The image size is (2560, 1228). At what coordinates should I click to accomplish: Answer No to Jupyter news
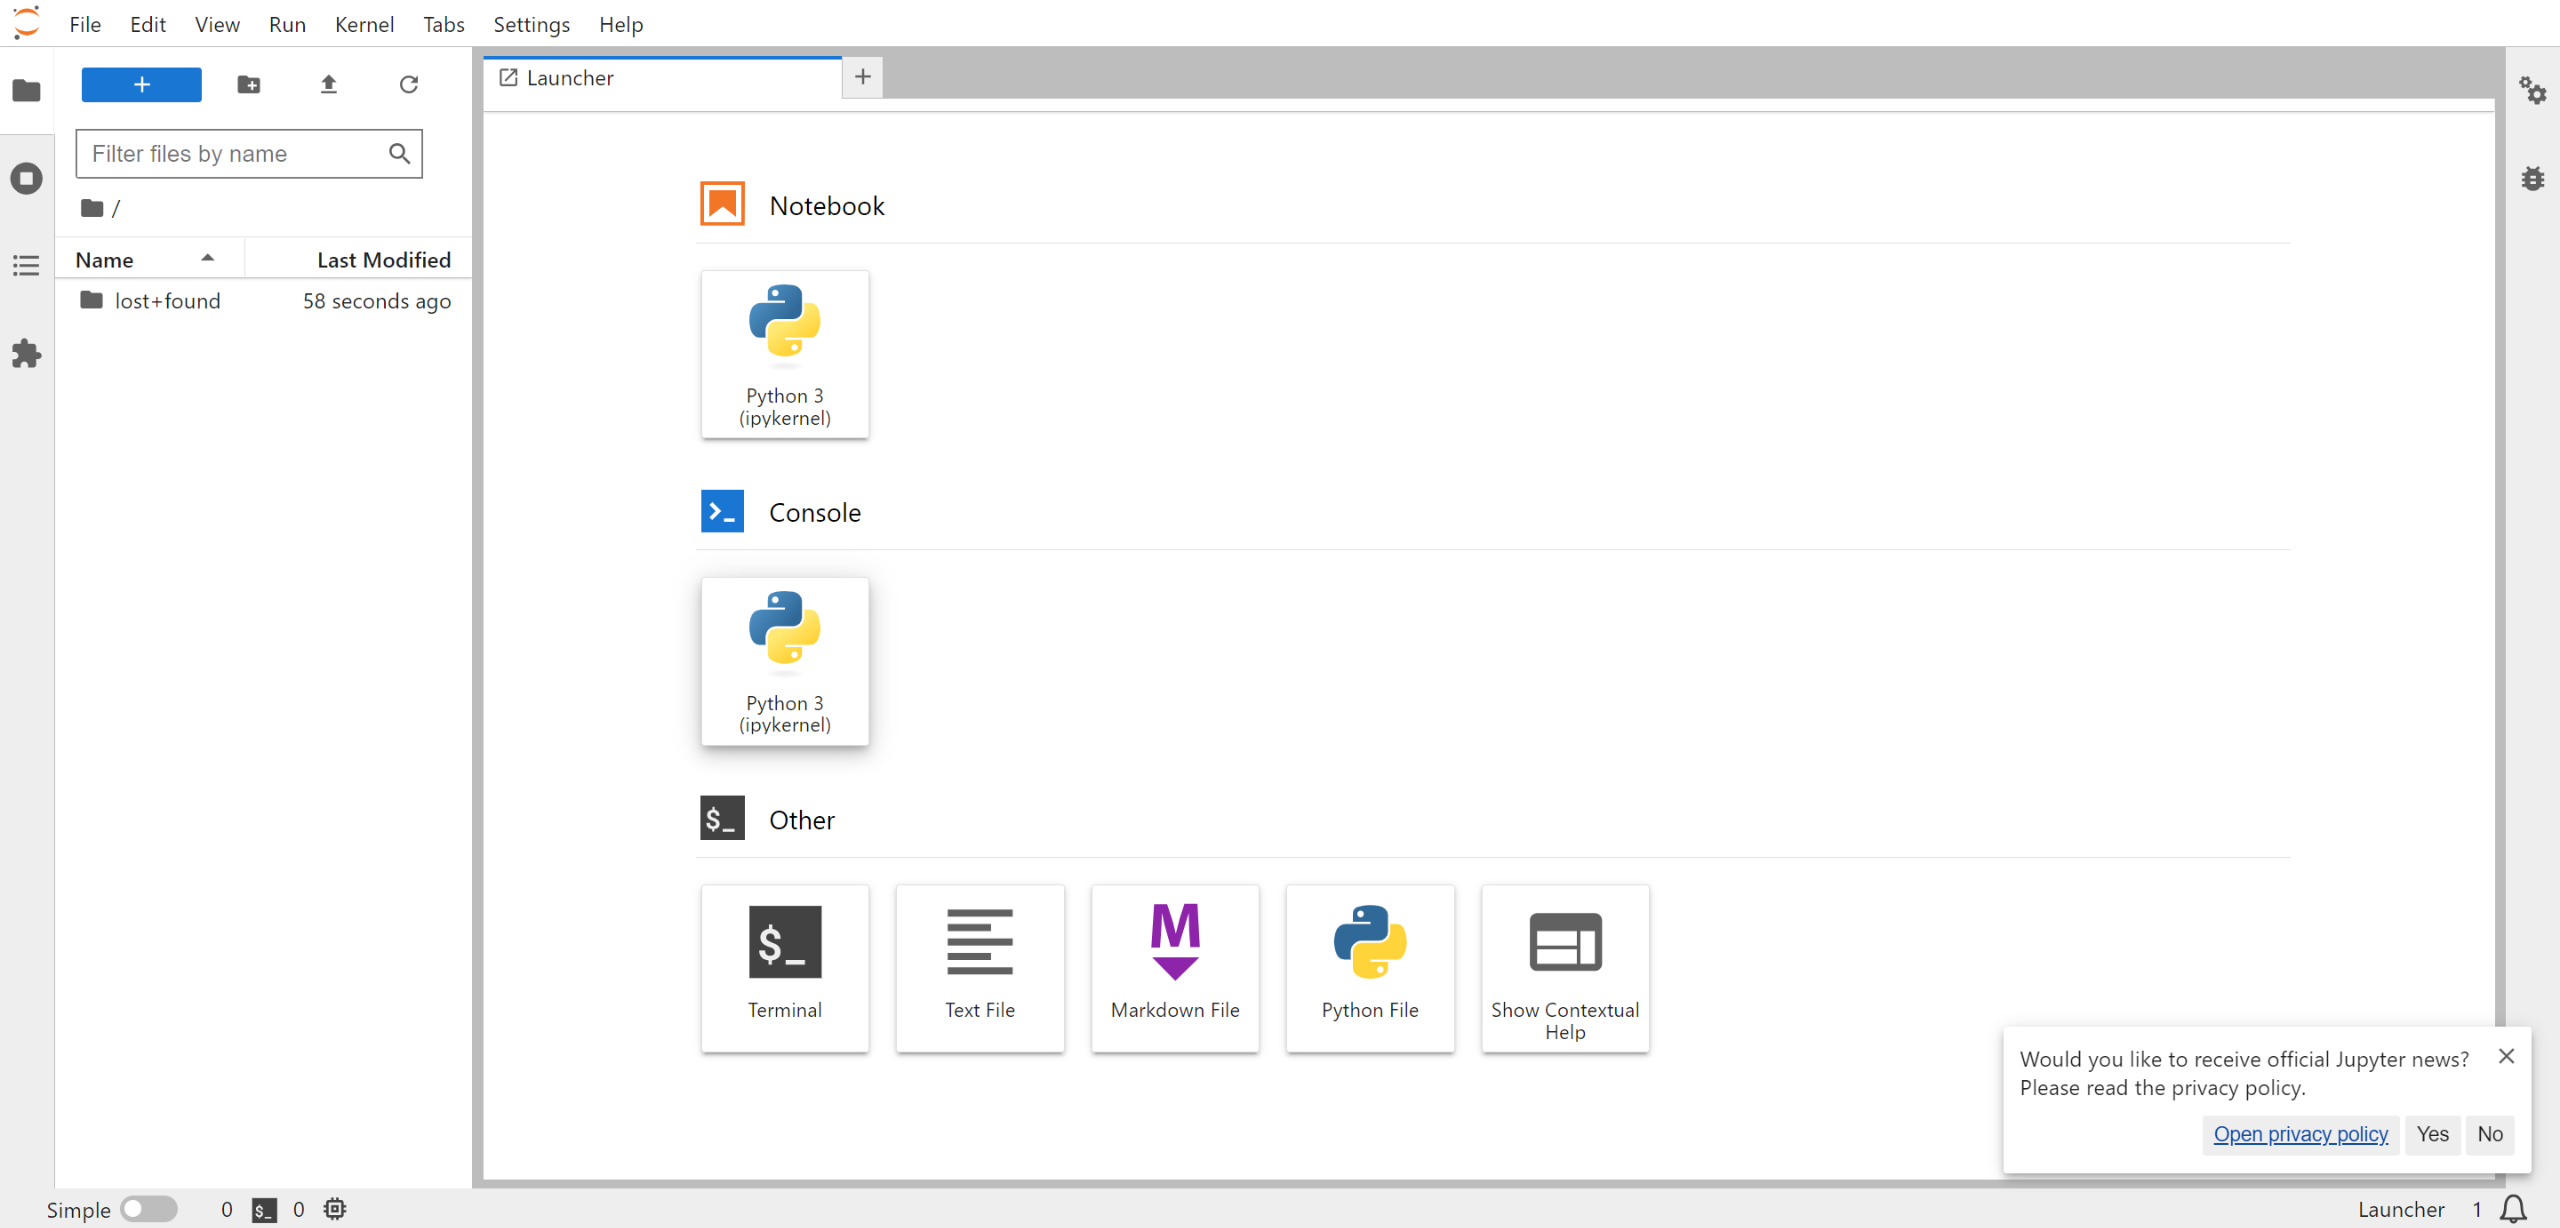(x=2489, y=1134)
